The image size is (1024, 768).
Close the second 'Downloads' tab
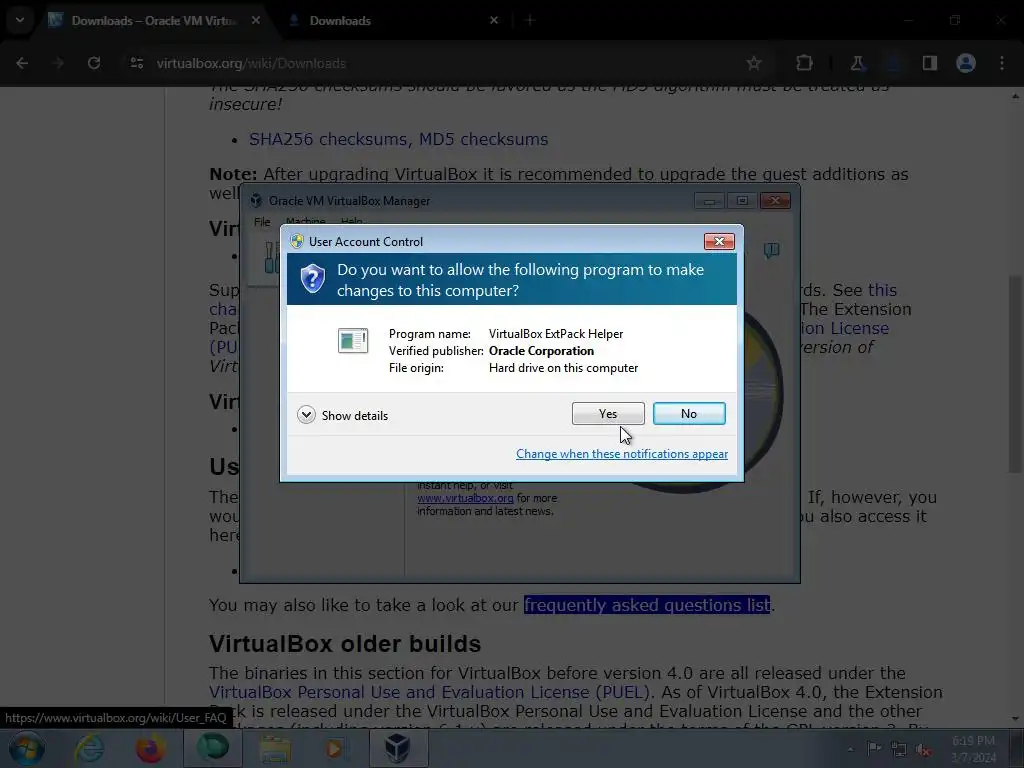coord(494,21)
